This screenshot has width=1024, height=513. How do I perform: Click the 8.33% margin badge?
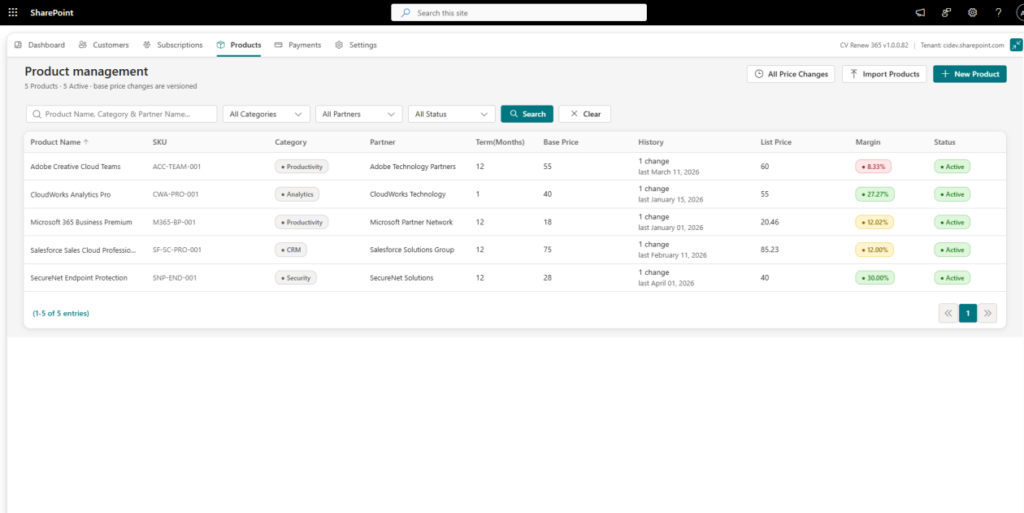[x=873, y=166]
